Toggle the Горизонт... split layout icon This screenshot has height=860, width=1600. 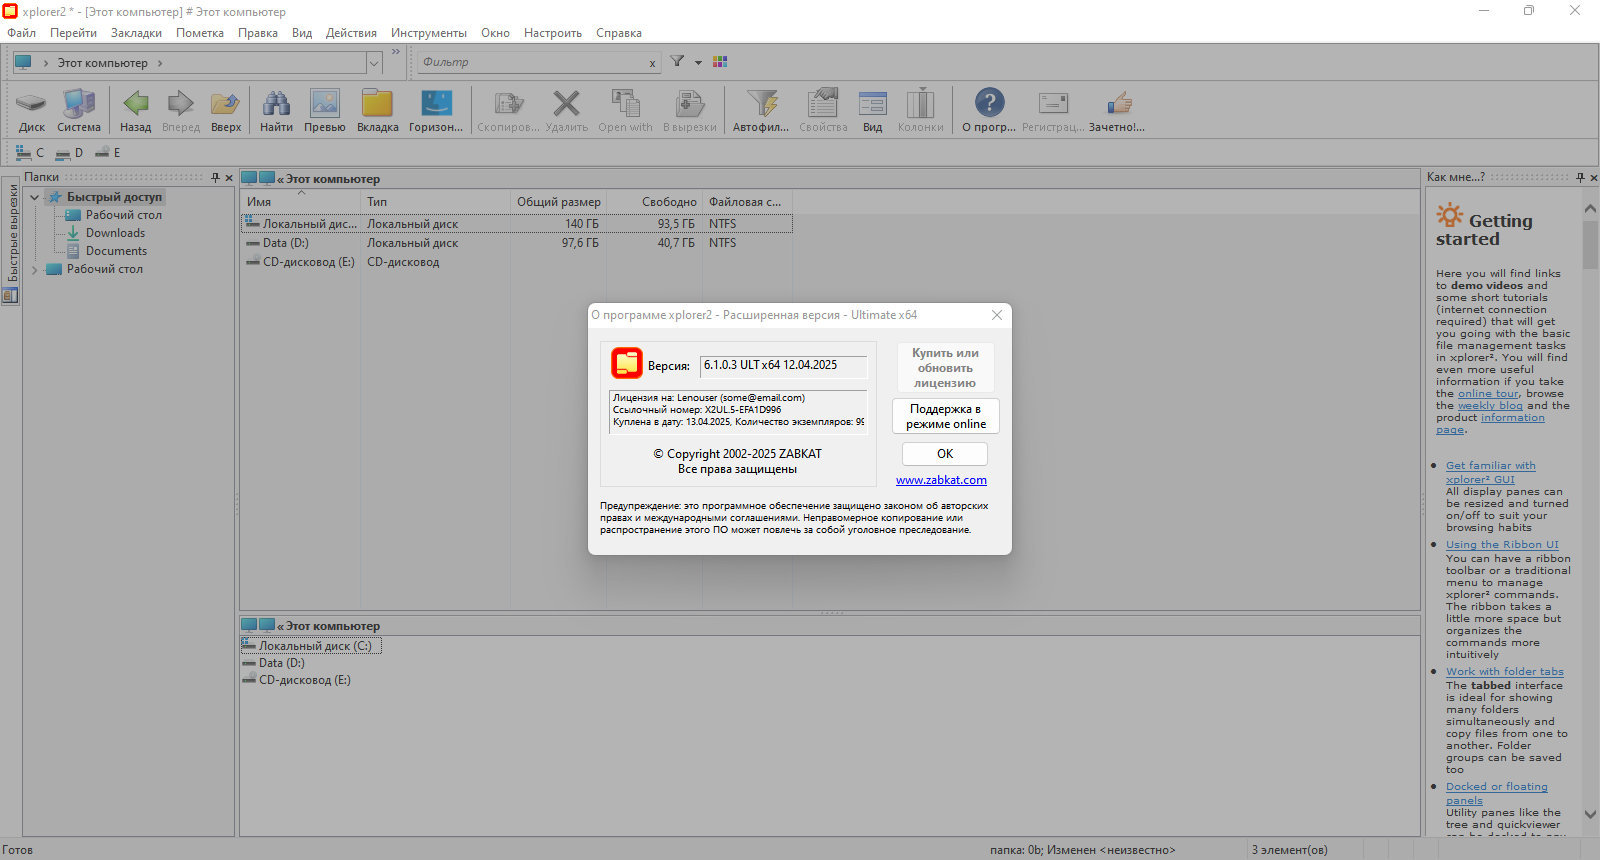click(x=436, y=104)
